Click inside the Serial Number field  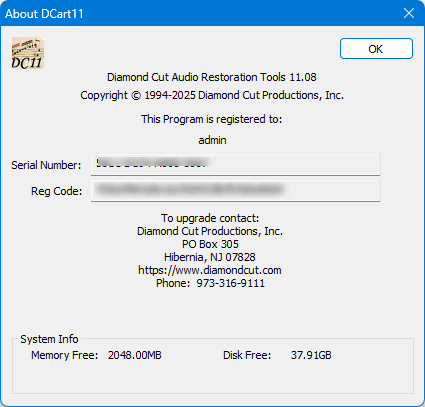[x=235, y=164]
